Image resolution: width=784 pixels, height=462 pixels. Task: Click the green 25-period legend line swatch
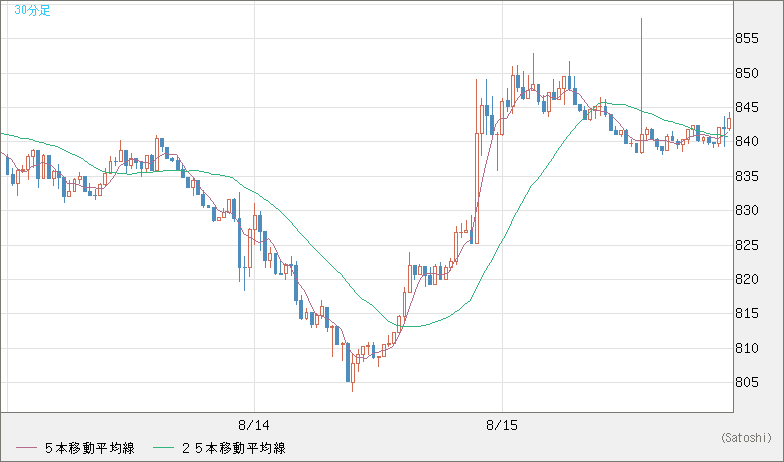pos(164,448)
